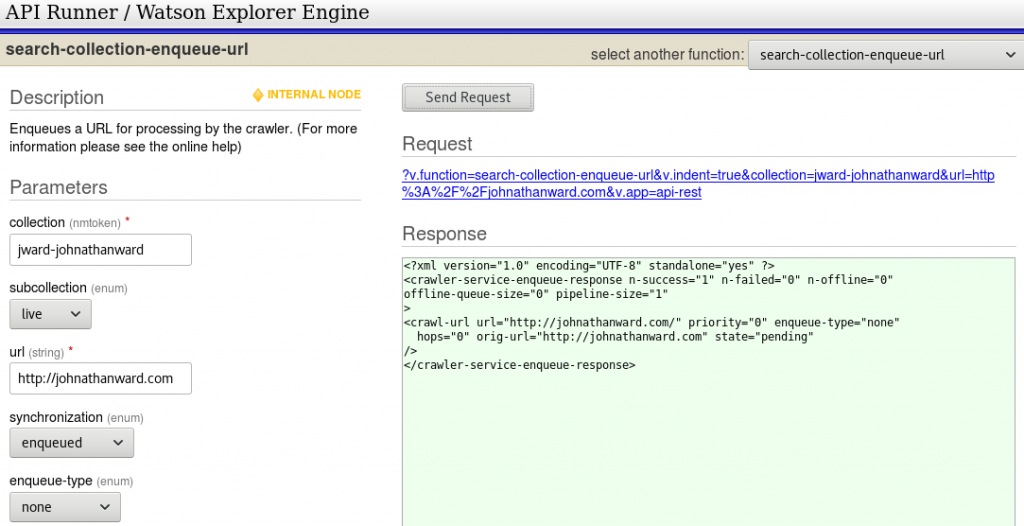Click the search-collection-enqueue-url page title
The width and height of the screenshot is (1024, 526).
(x=127, y=49)
